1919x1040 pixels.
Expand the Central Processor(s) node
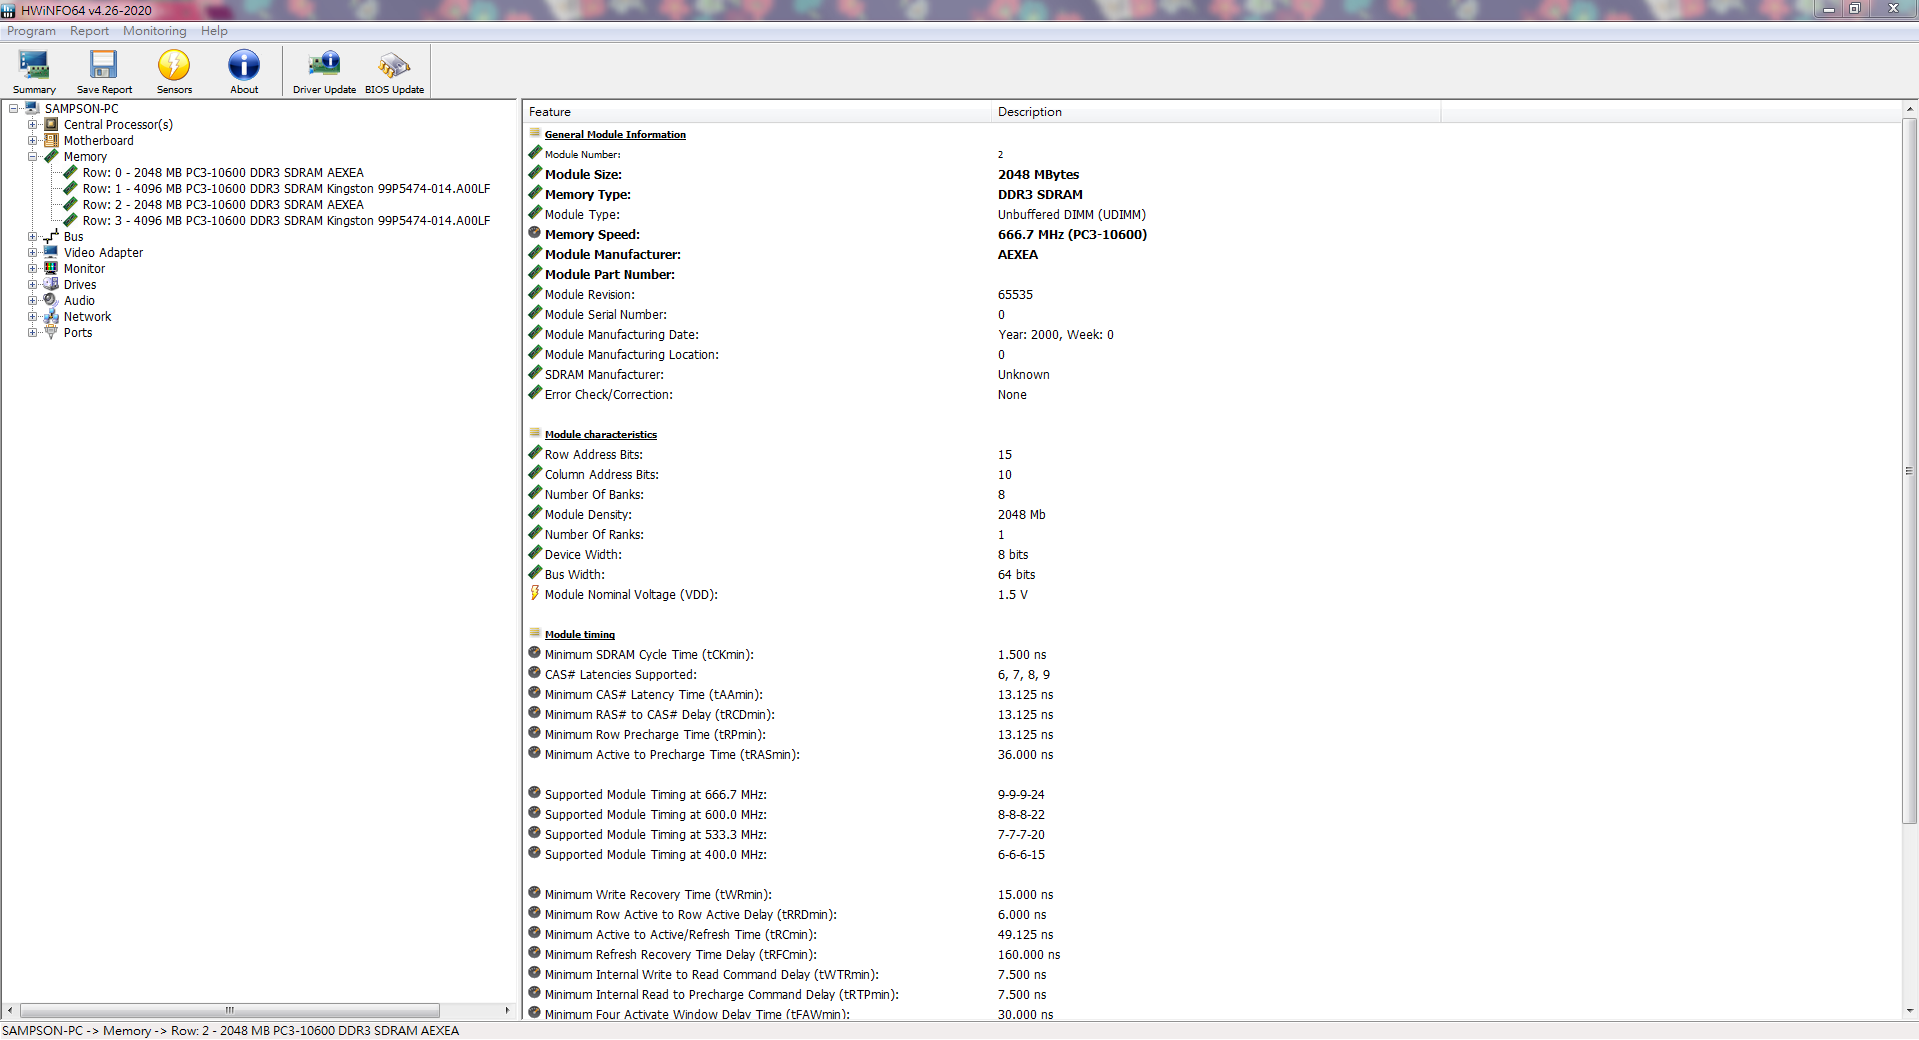pyautogui.click(x=32, y=125)
